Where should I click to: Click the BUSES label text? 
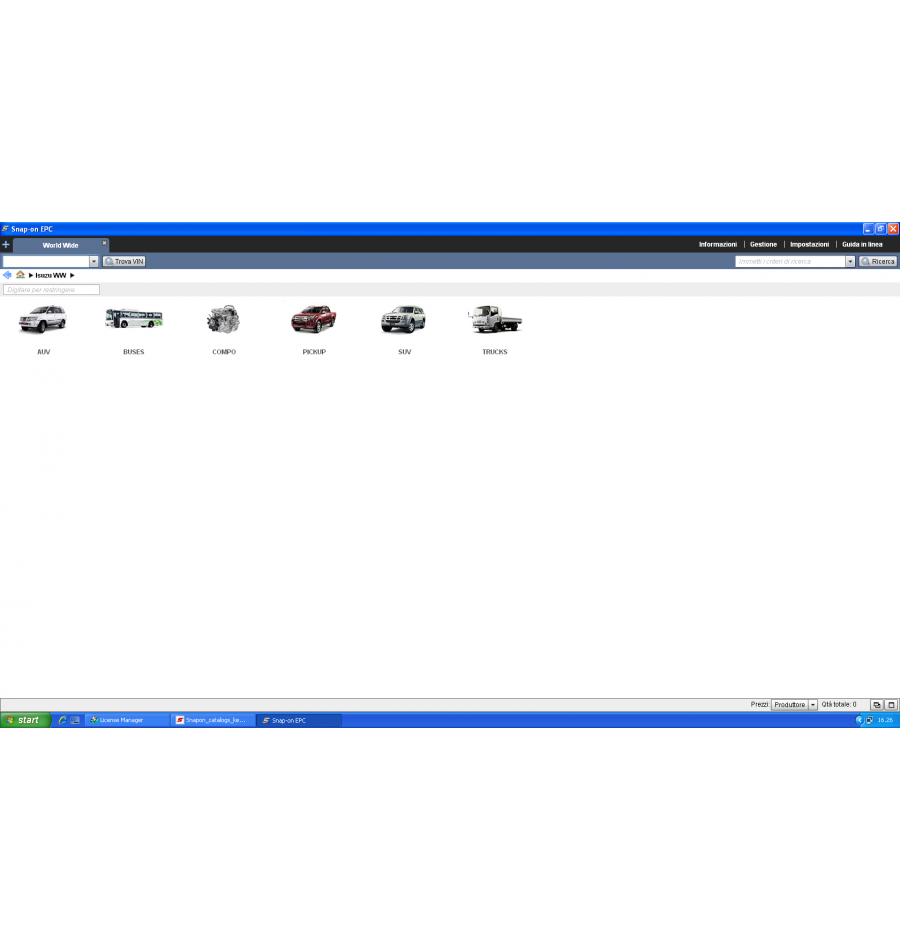click(x=133, y=352)
